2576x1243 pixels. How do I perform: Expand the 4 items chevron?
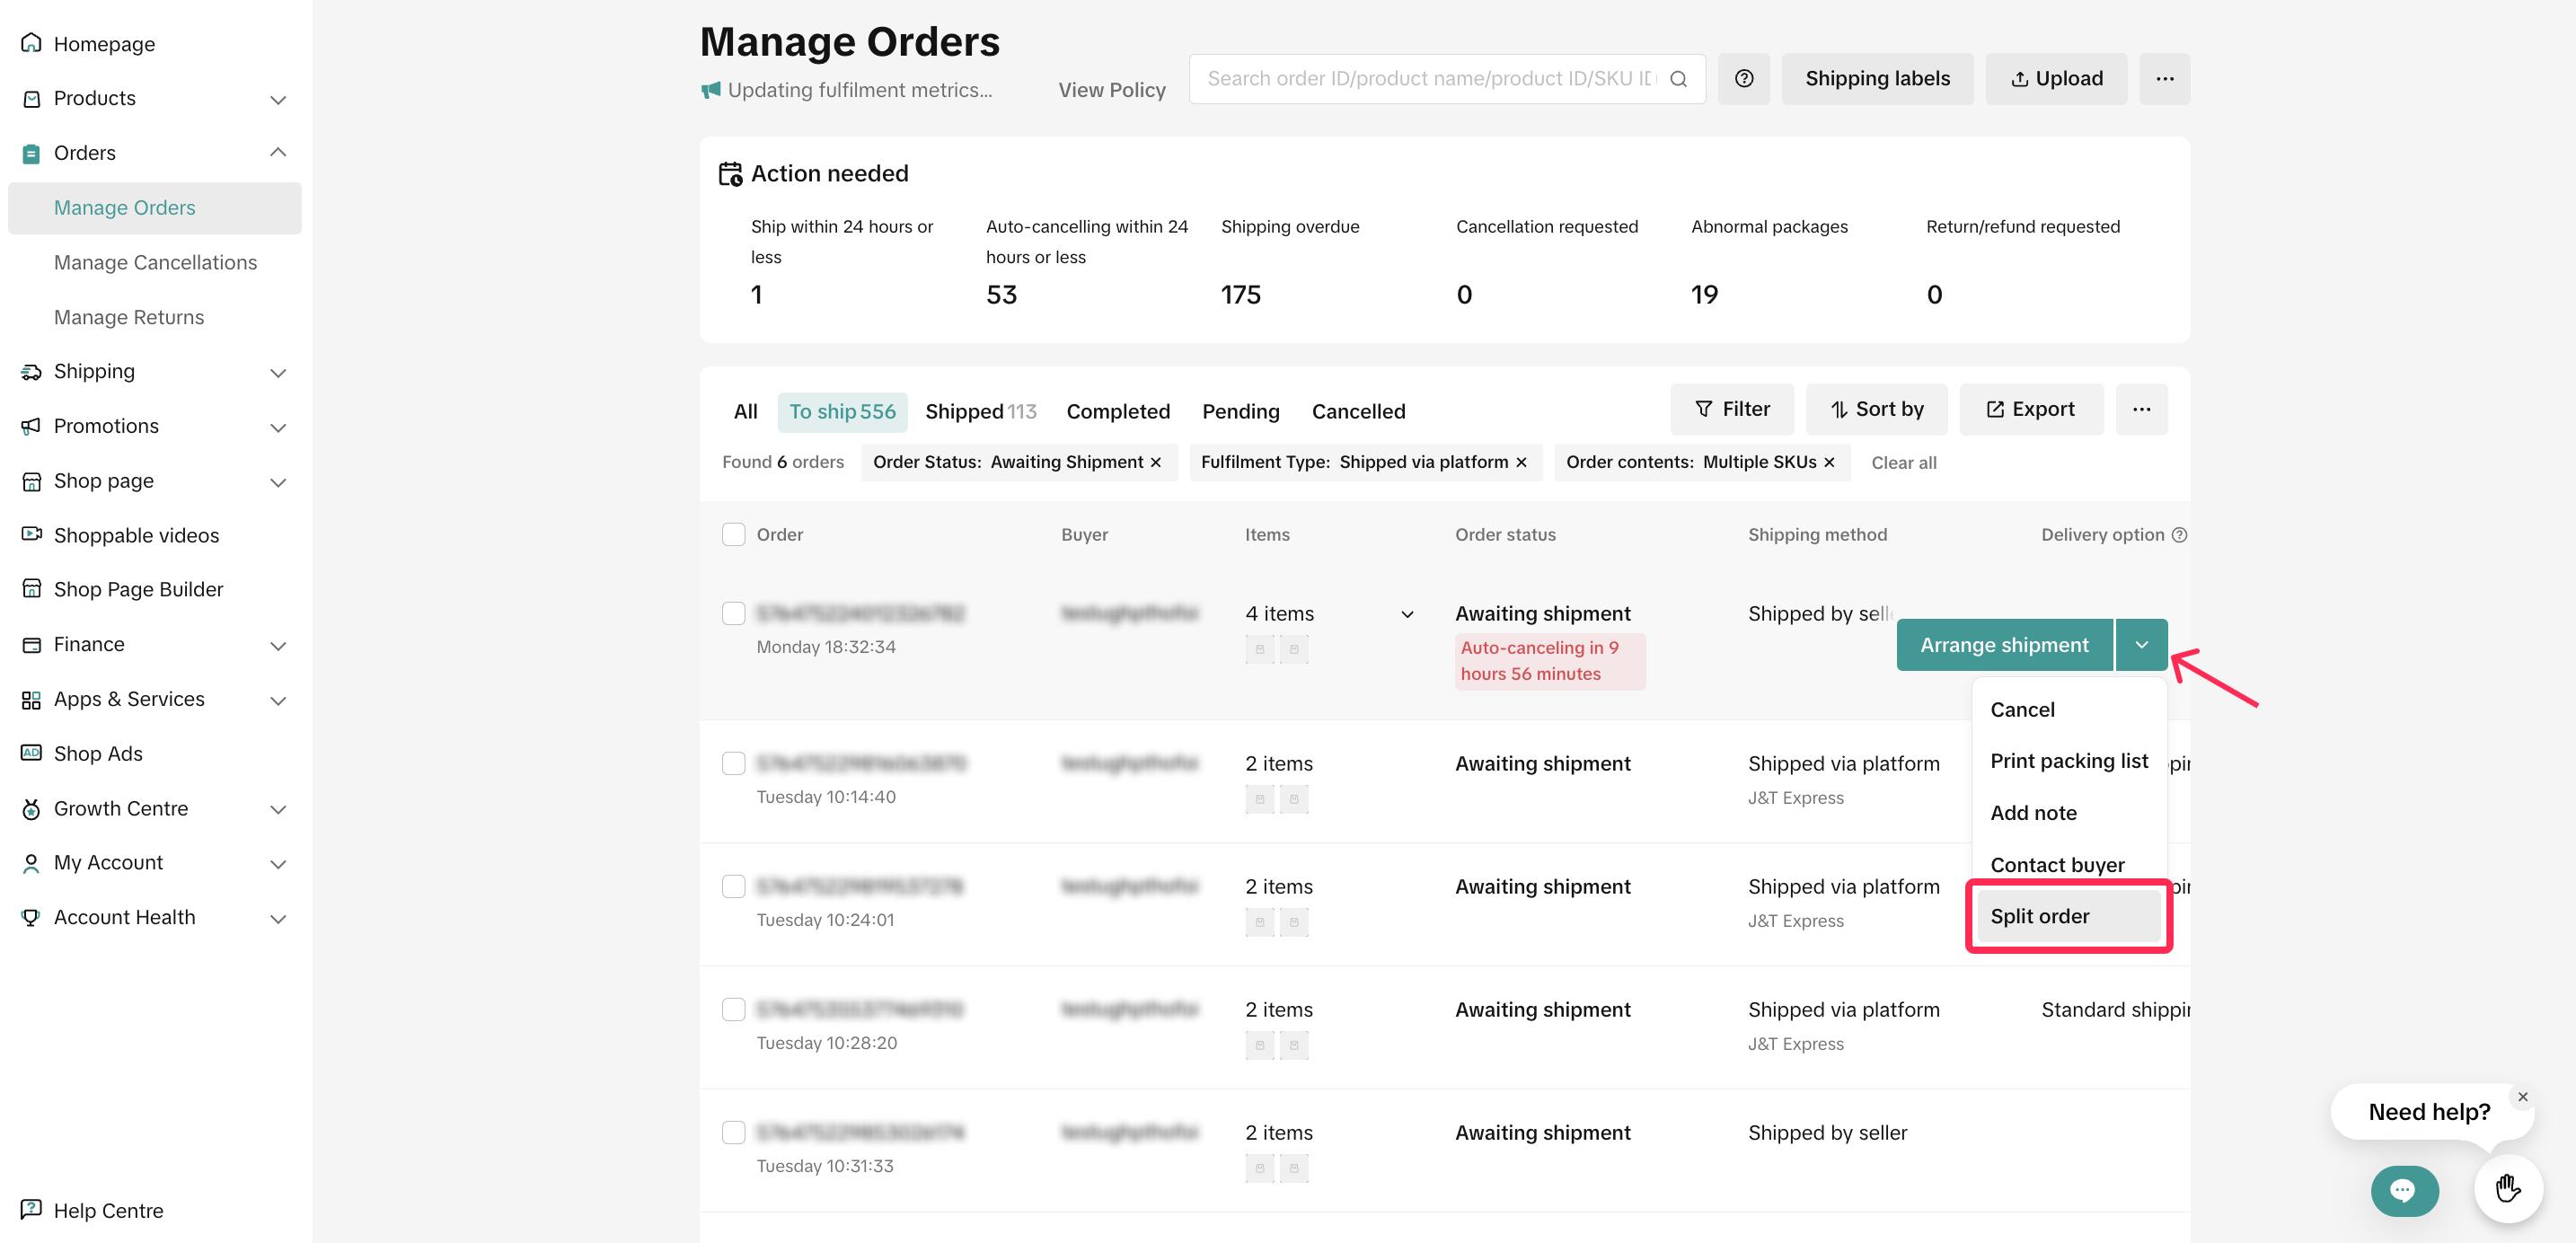click(1406, 614)
